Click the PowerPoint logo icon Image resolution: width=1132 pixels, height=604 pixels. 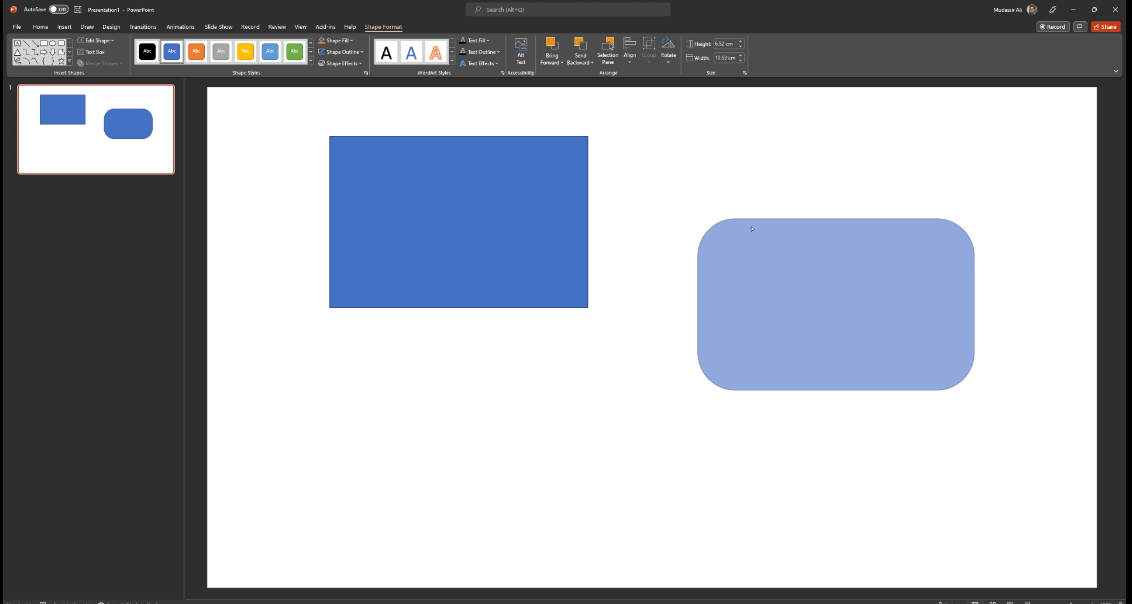coord(13,9)
